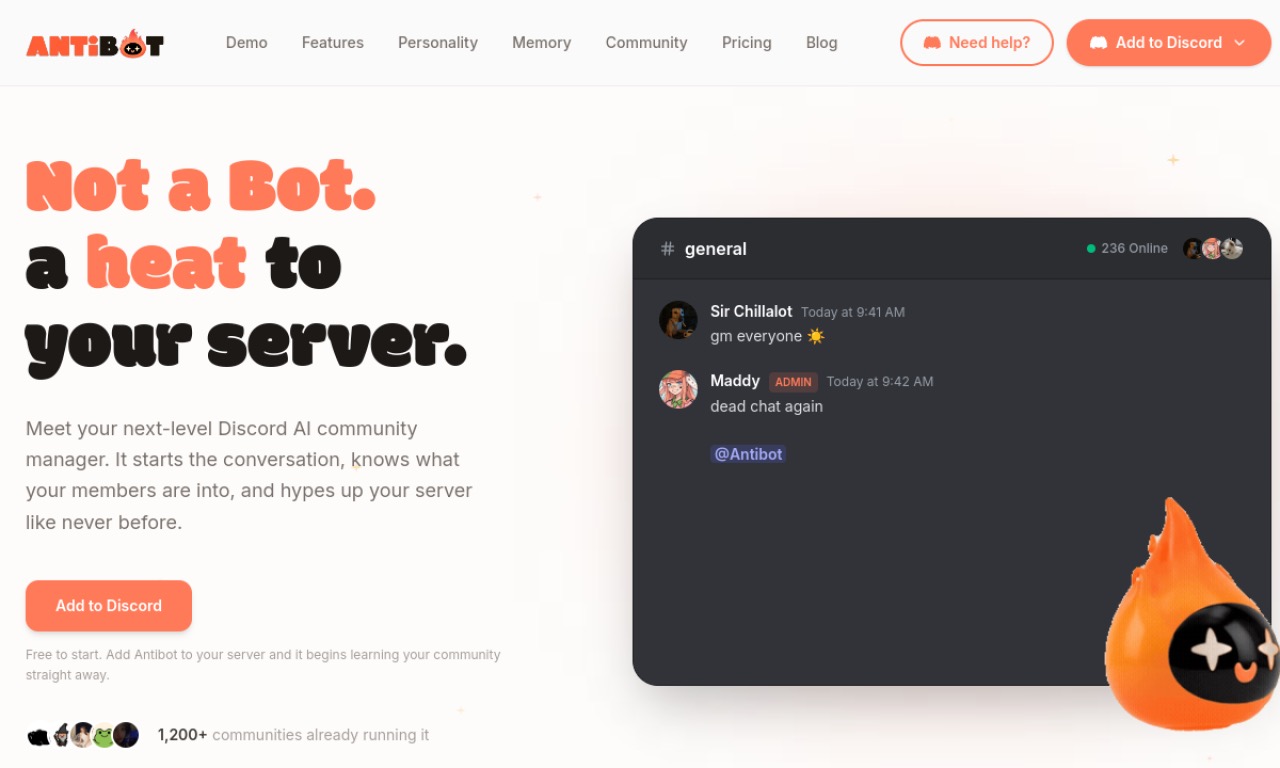Click the dead chat again message
Screen dimensions: 1280x768
tap(767, 406)
